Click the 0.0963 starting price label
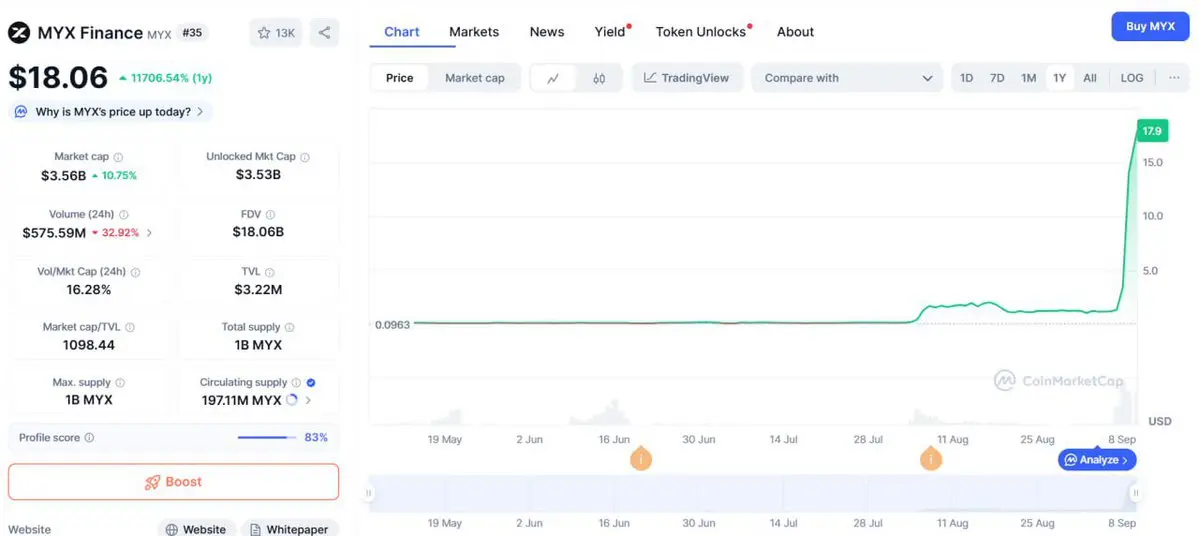The width and height of the screenshot is (1199, 536). (392, 324)
